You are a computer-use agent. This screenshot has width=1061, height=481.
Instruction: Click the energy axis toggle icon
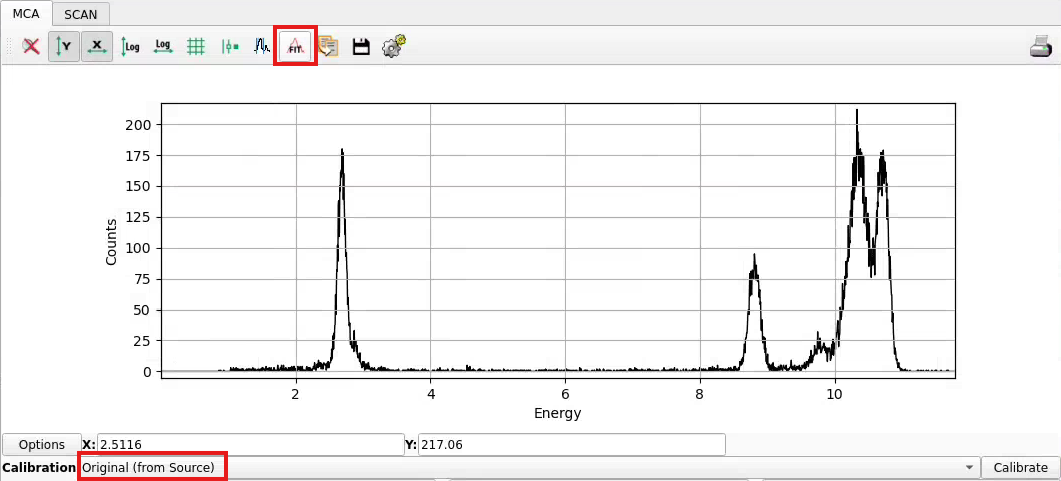(x=229, y=47)
